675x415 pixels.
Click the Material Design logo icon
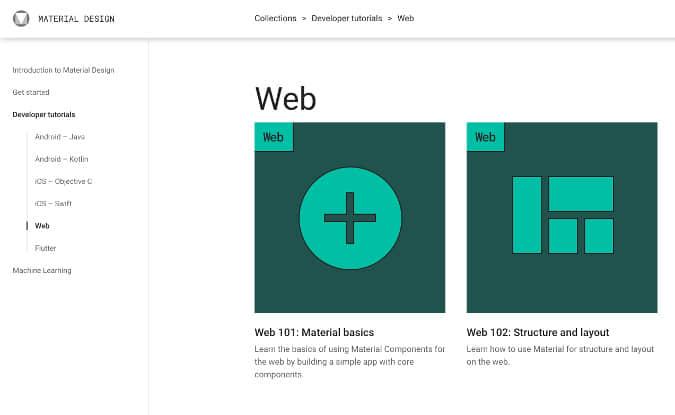[x=21, y=18]
